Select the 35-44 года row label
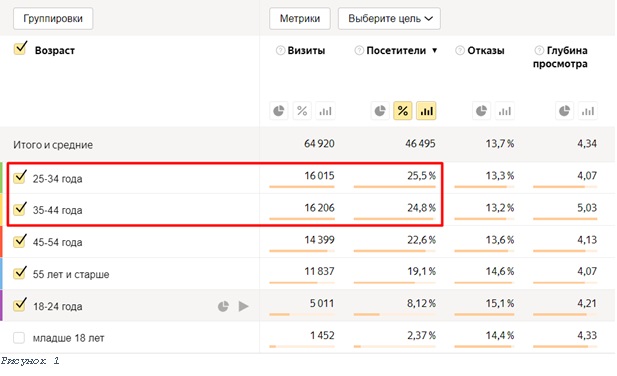Screen dimensions: 617x376 click(57, 210)
